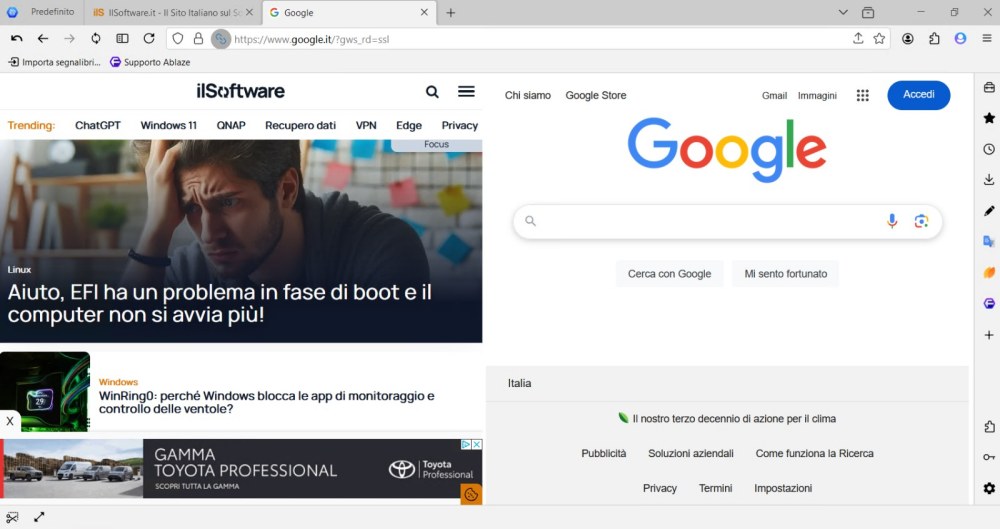Open the Supporto Ablaze bookmark
1000x529 pixels.
point(150,62)
